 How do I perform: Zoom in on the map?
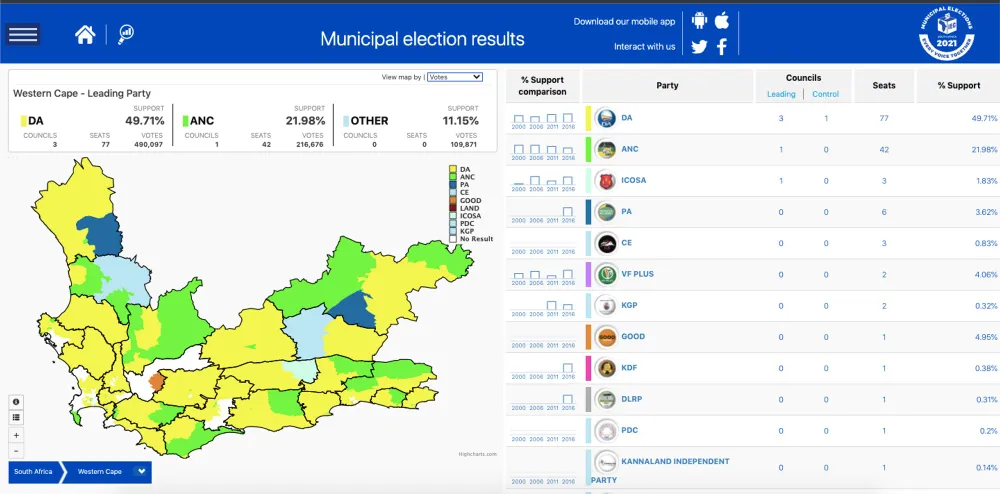[16, 435]
